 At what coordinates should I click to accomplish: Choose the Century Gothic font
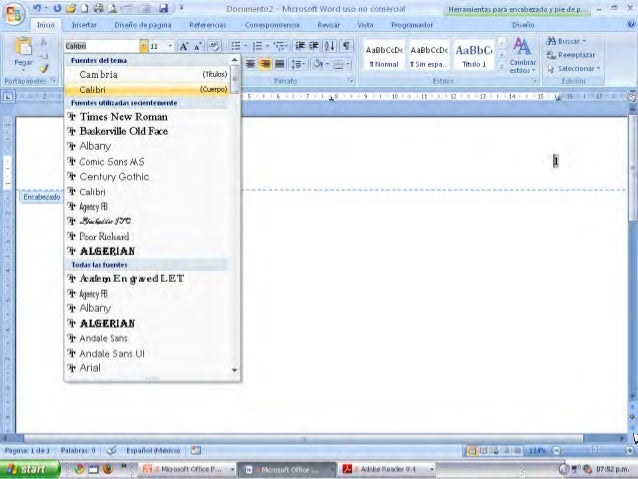(147, 177)
